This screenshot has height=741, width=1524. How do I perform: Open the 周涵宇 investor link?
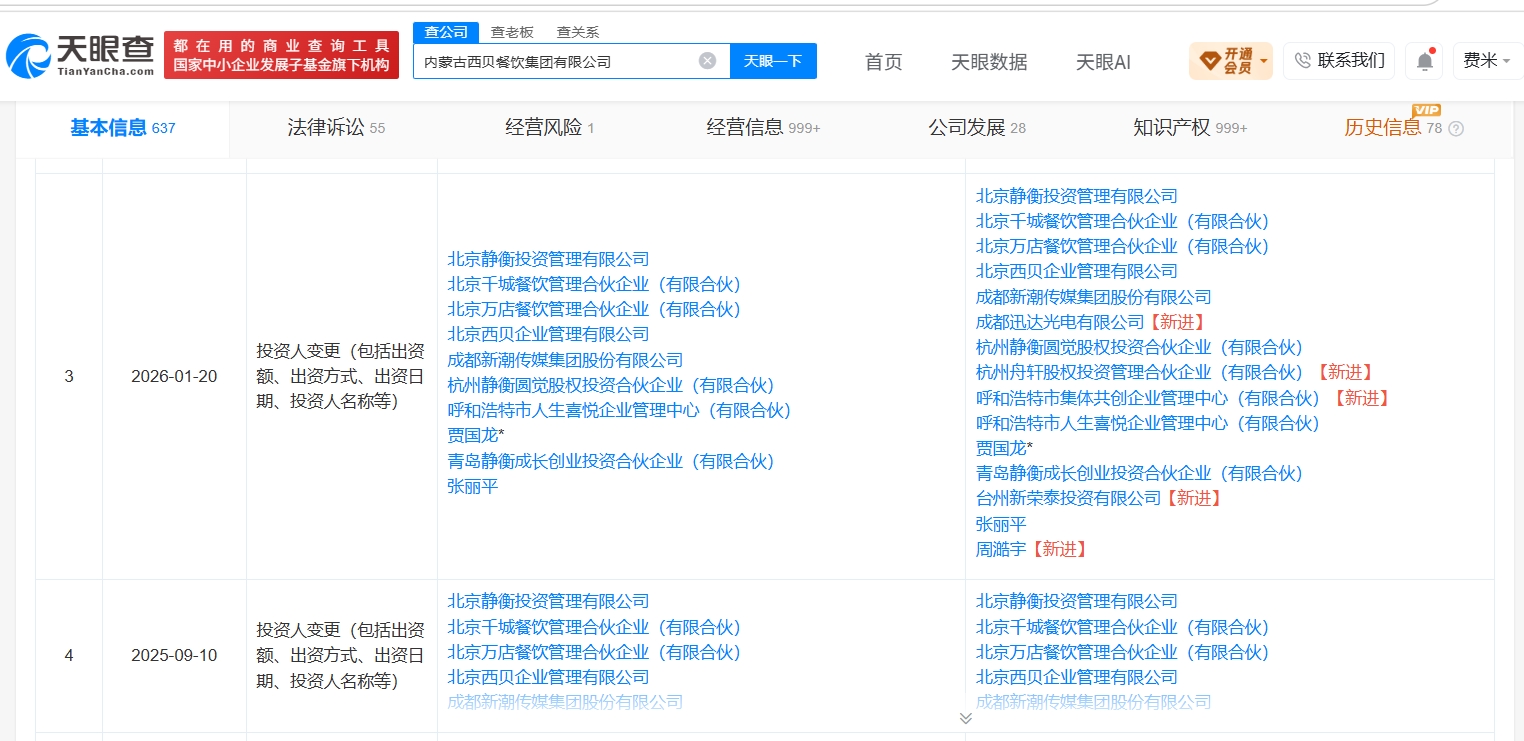1001,549
